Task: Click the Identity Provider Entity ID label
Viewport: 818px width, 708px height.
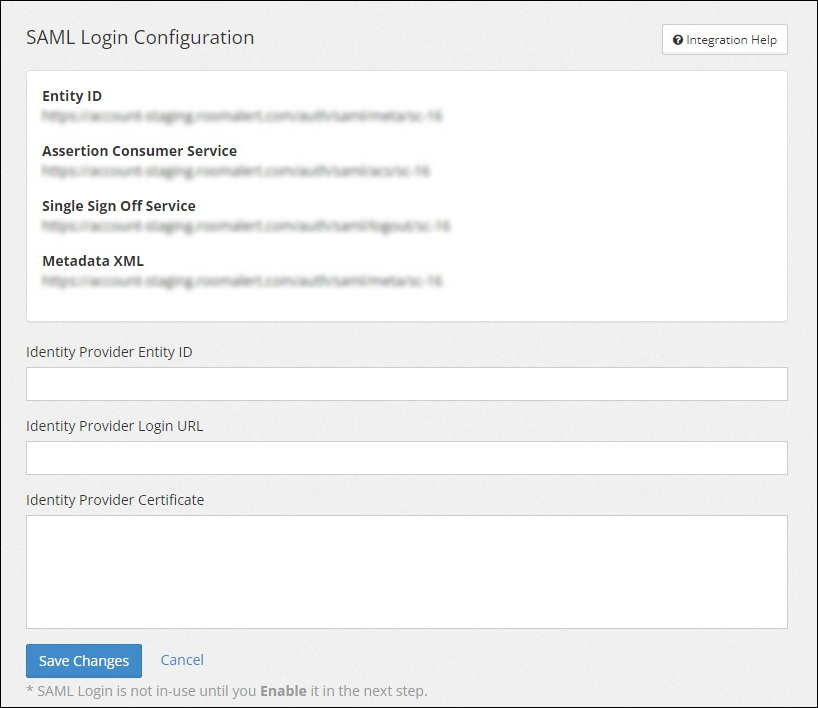Action: [x=109, y=352]
